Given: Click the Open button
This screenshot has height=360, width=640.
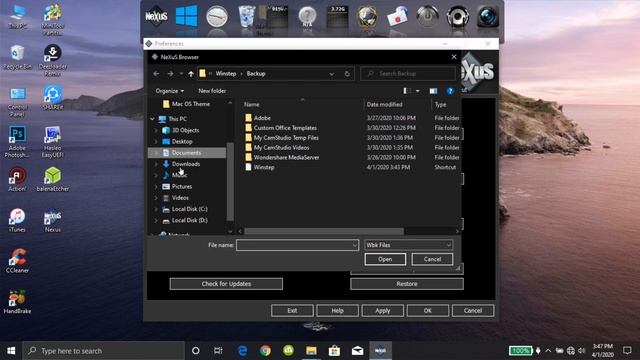Looking at the screenshot, I should coord(385,259).
